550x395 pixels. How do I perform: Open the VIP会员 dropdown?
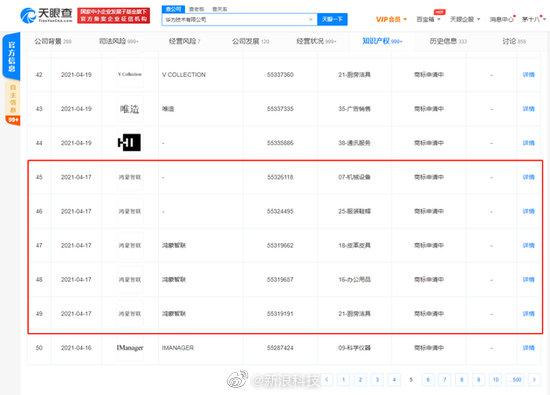point(391,19)
